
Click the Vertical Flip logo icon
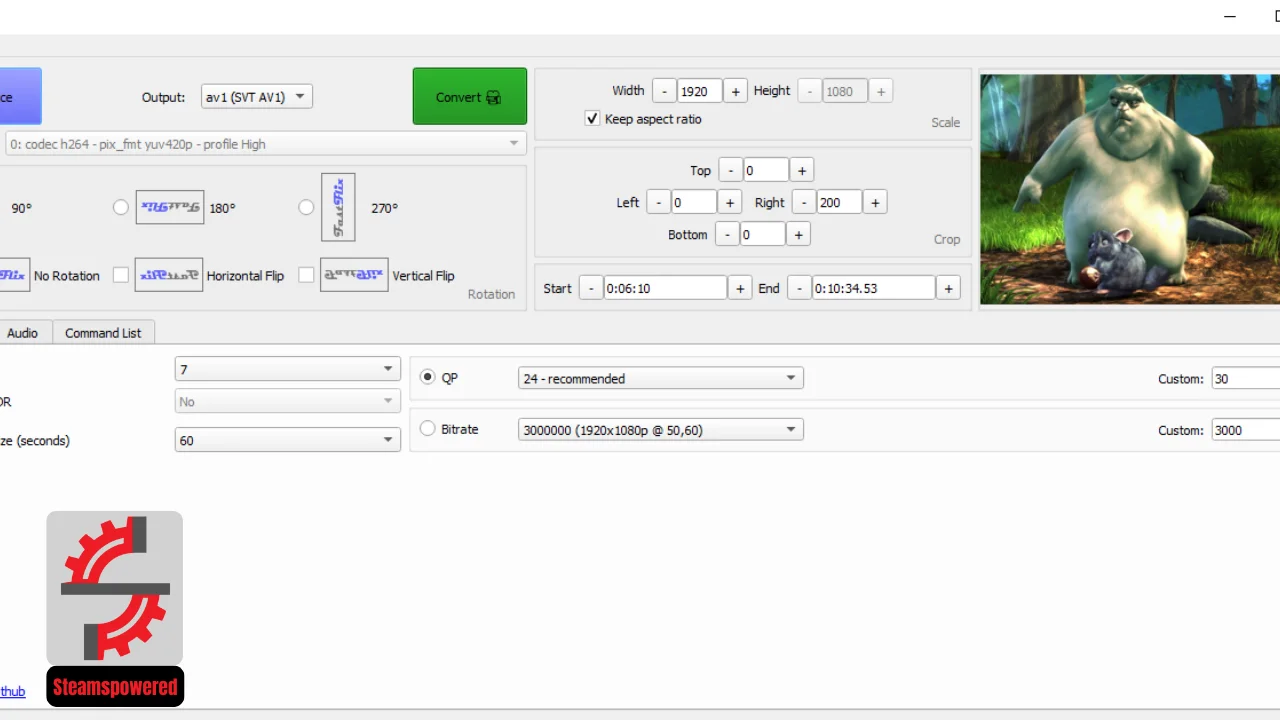(354, 275)
